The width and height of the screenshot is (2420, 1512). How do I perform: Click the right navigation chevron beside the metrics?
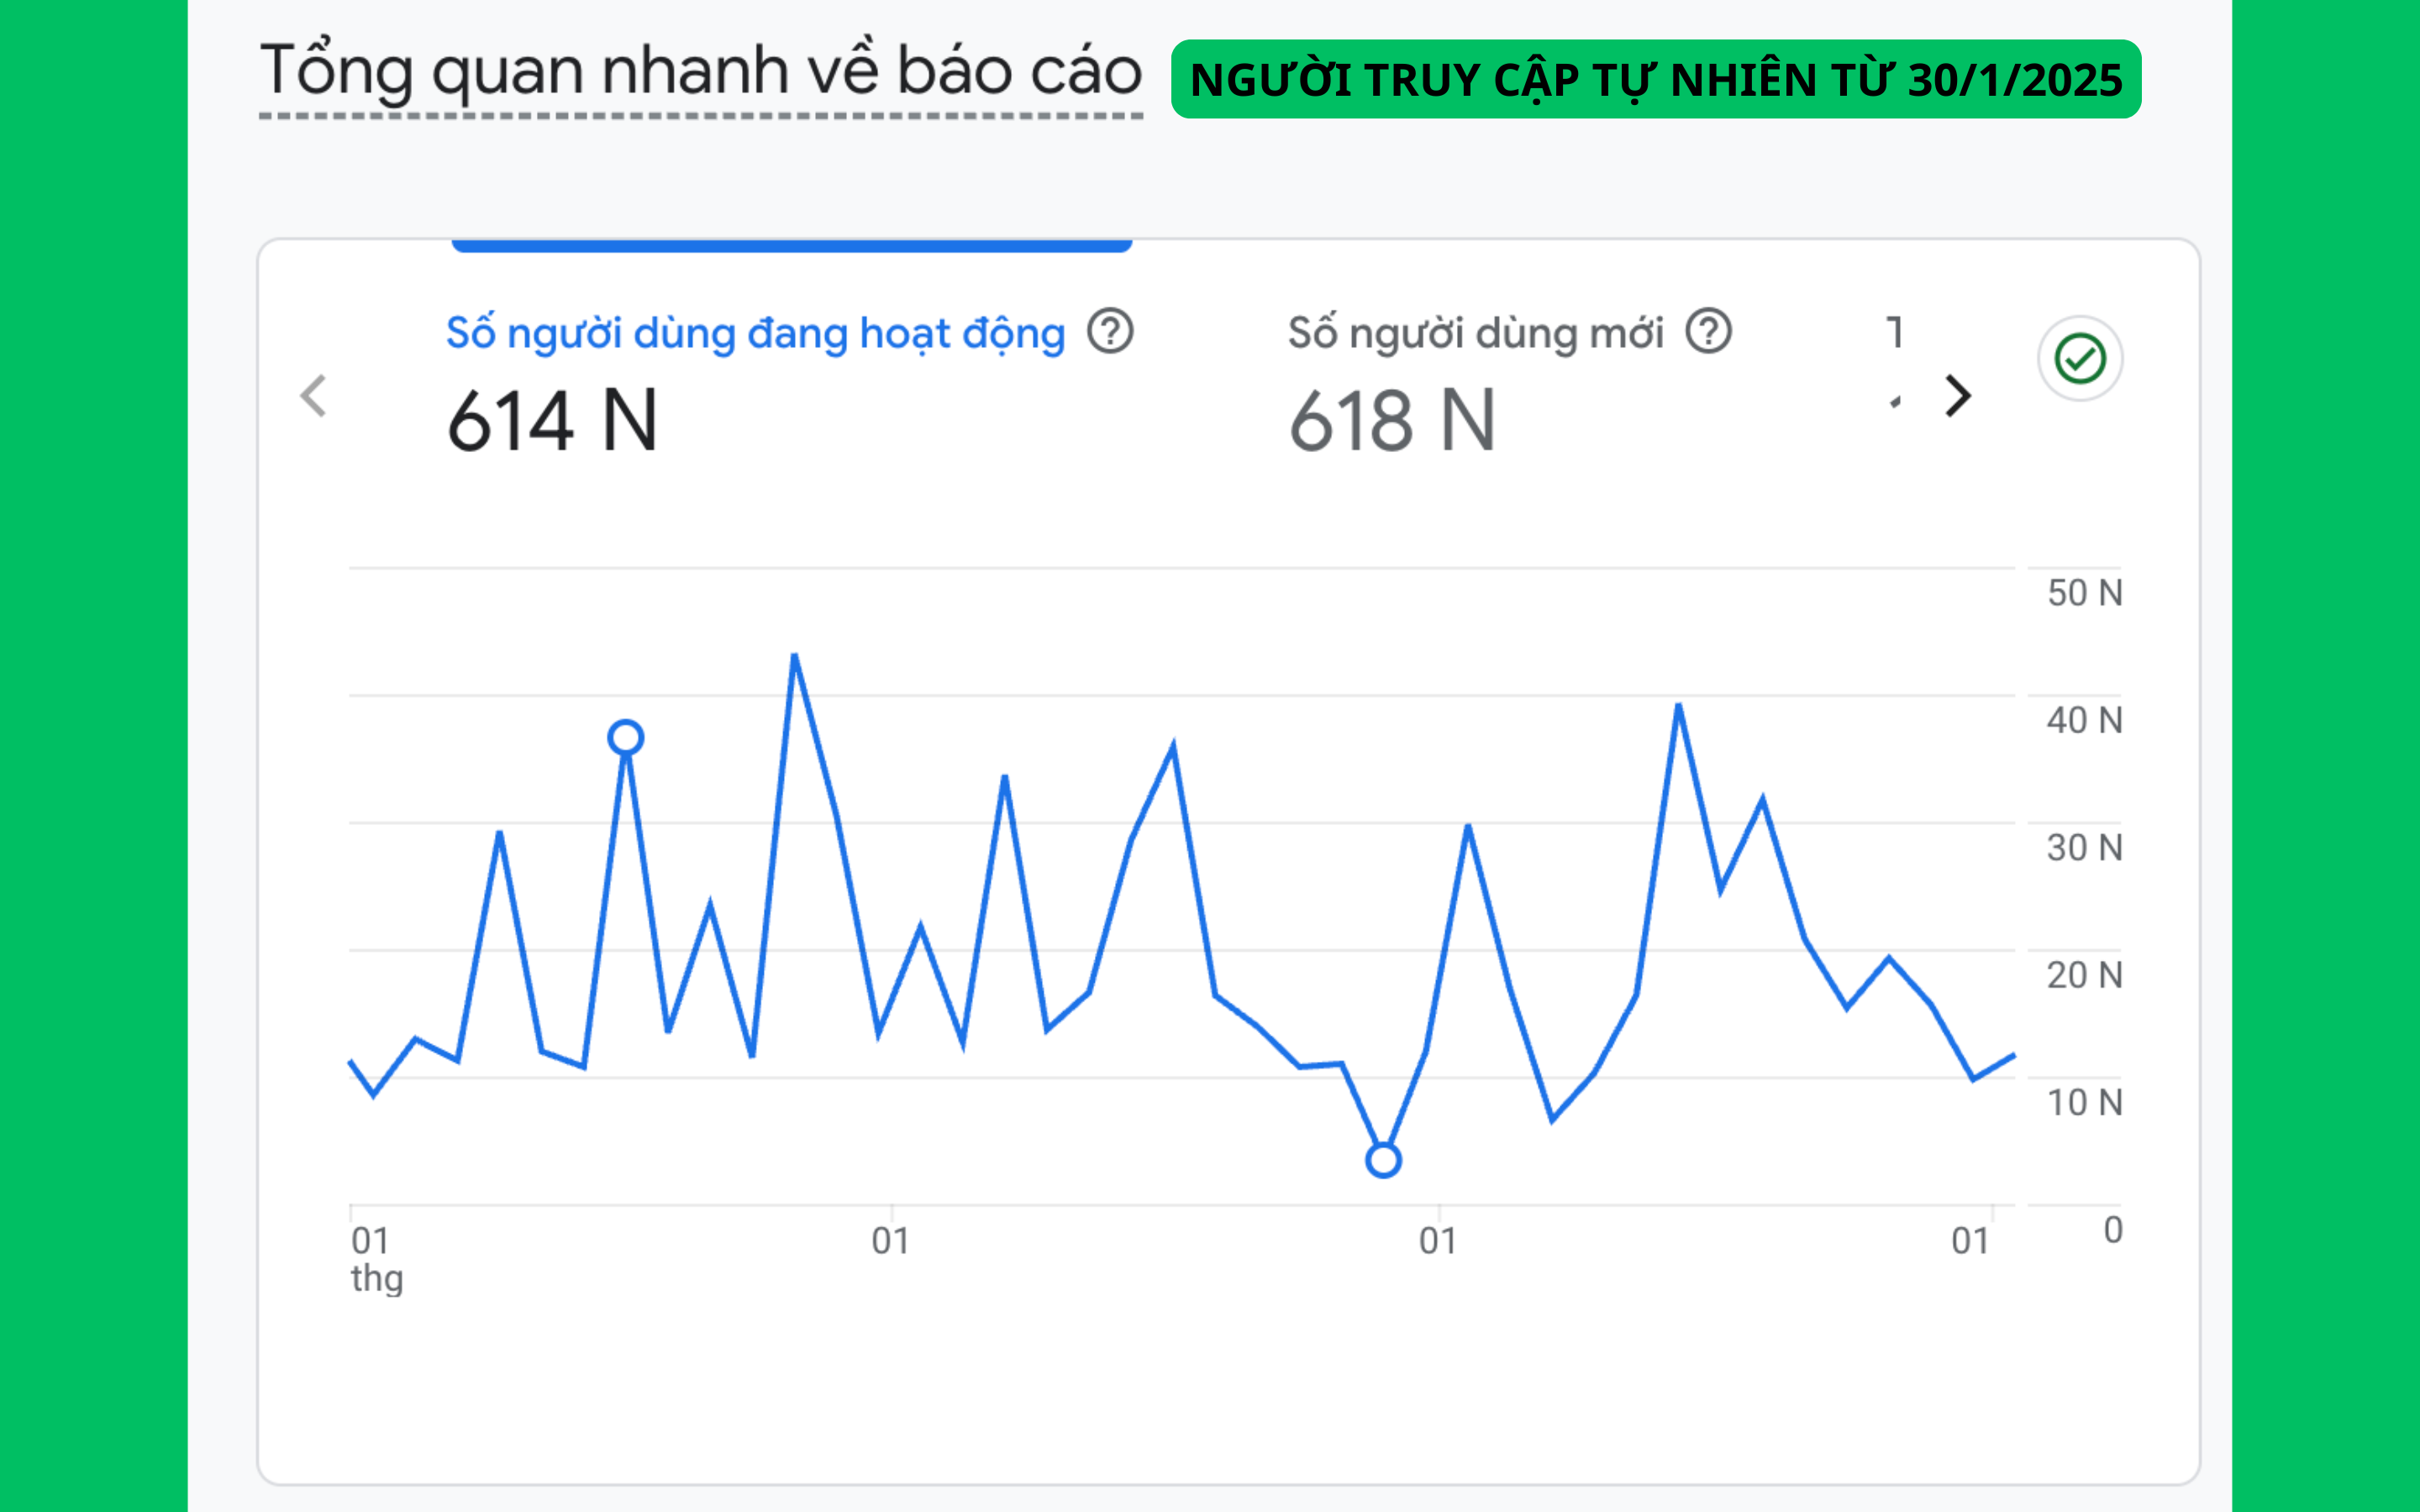[1957, 396]
